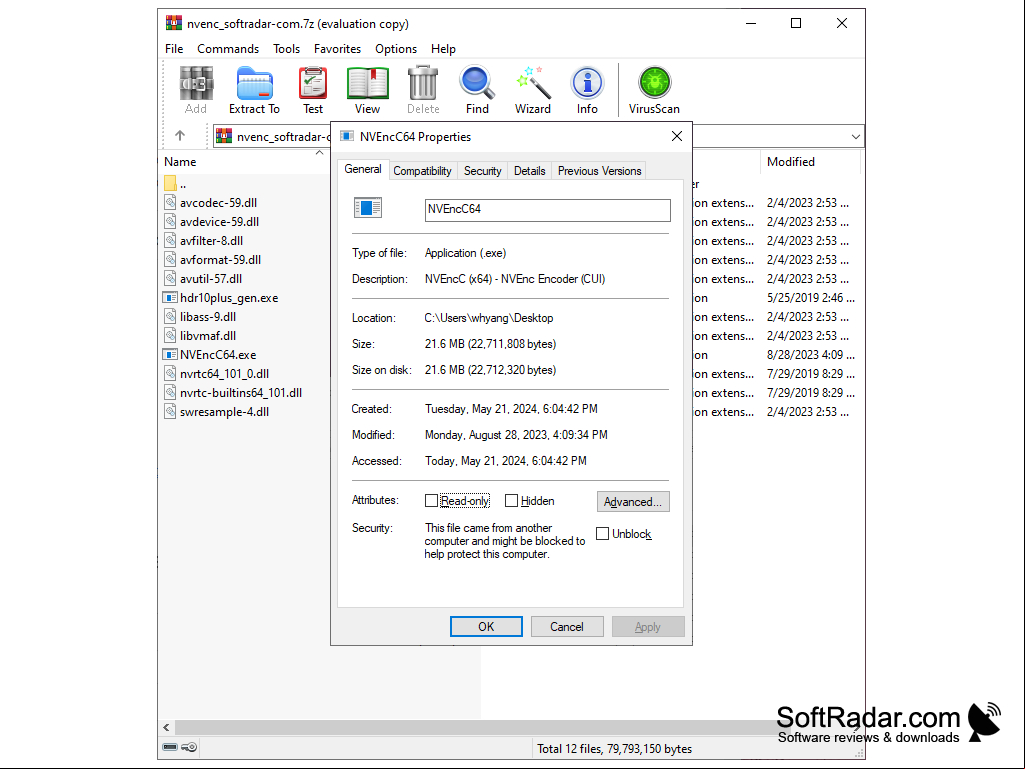The image size is (1025, 769).
Task: Click the 5/25/2019 2:46 modified date
Action: pyautogui.click(x=811, y=298)
